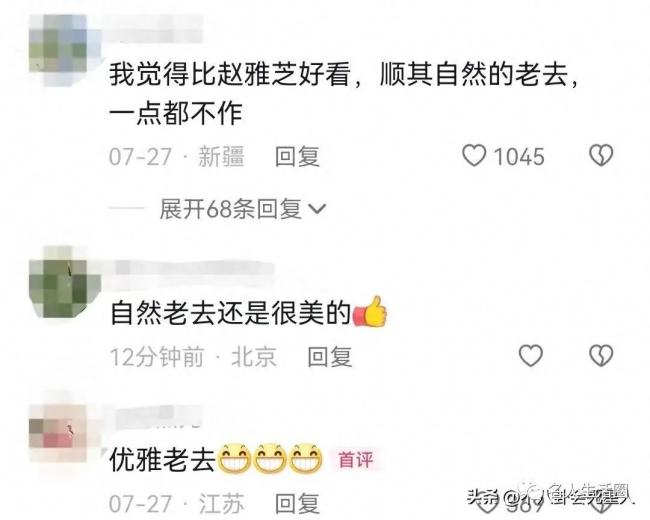Dislike the 新疆 comment with broken heart

601,156
